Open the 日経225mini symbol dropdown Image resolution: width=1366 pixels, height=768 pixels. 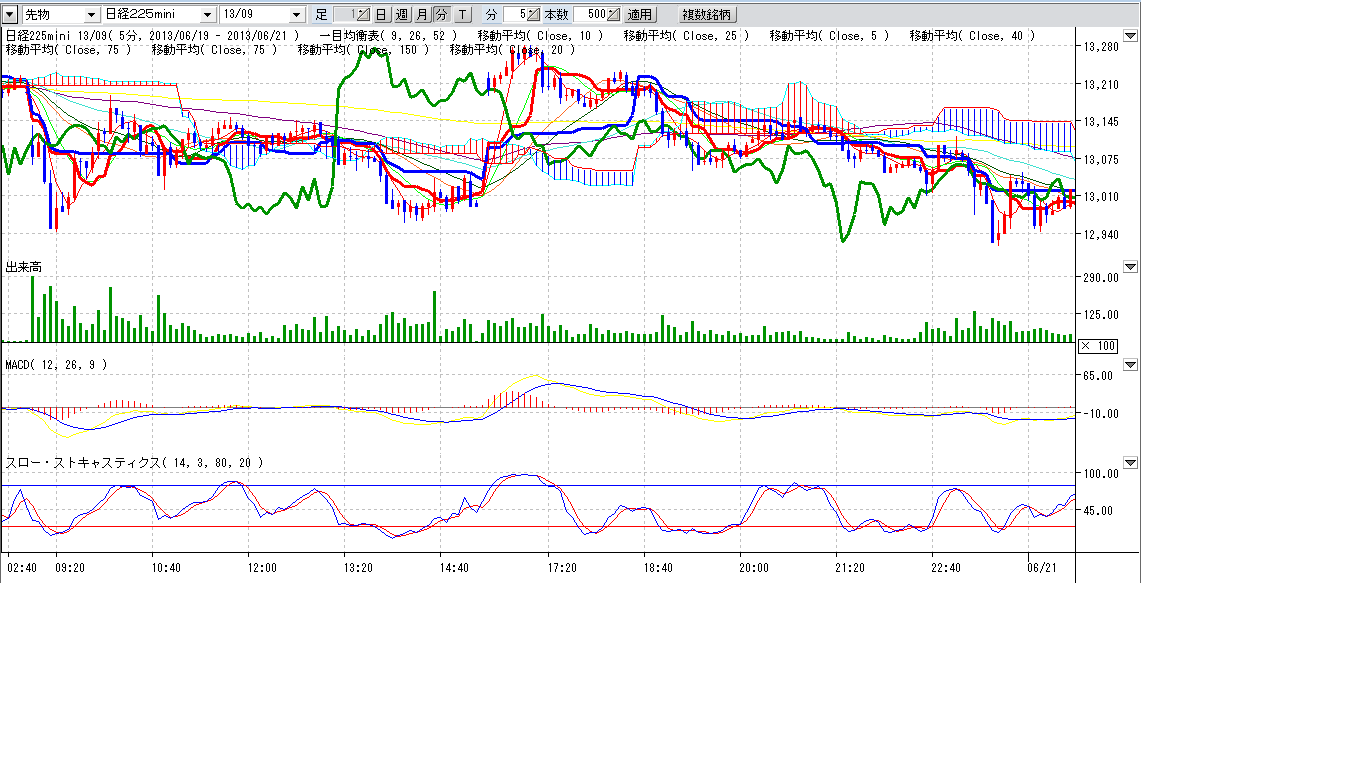207,15
